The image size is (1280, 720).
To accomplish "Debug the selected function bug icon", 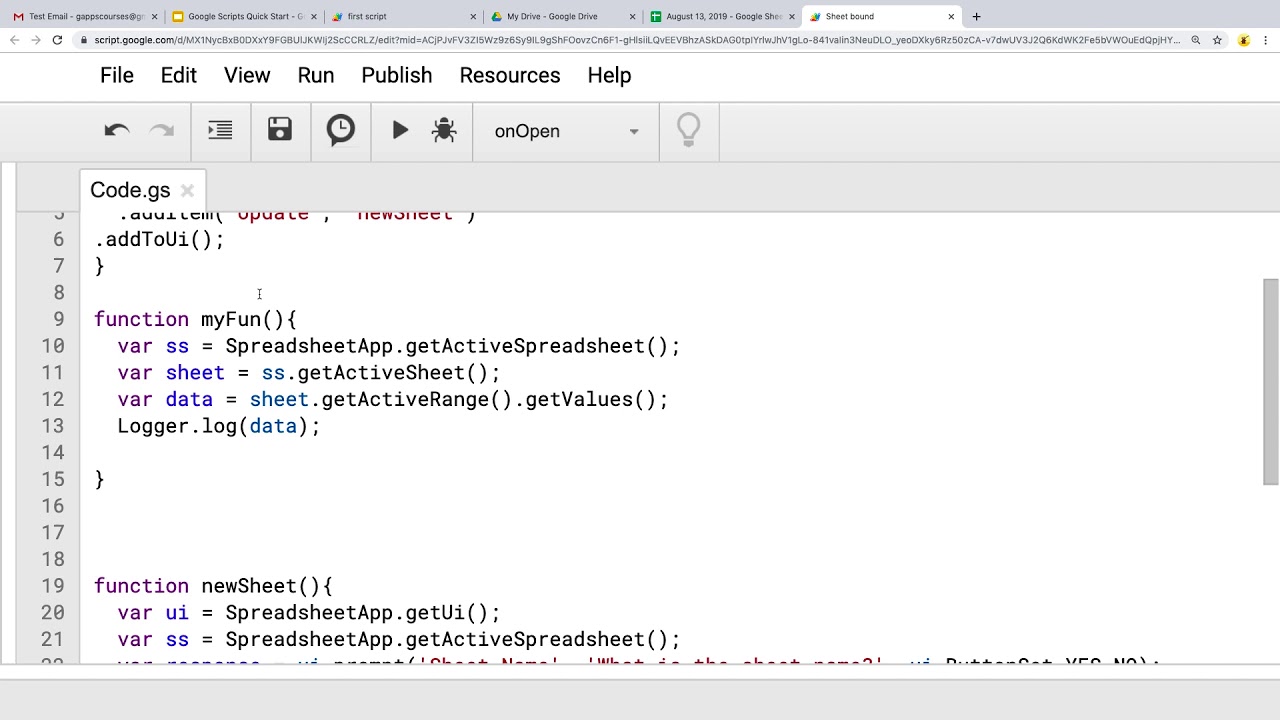I will pyautogui.click(x=444, y=130).
